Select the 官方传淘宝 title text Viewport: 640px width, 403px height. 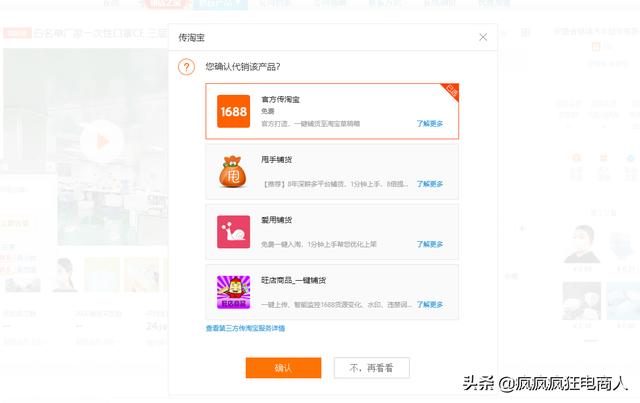coord(280,99)
